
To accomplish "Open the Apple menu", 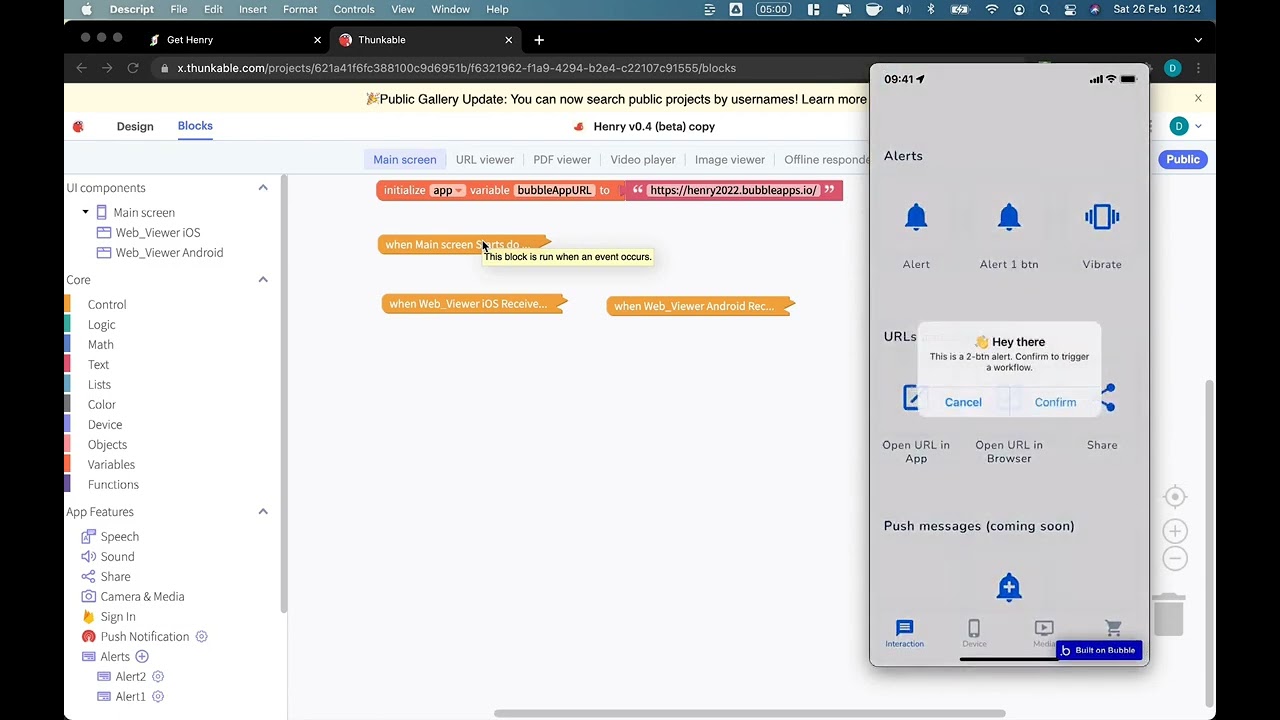I will 86,9.
